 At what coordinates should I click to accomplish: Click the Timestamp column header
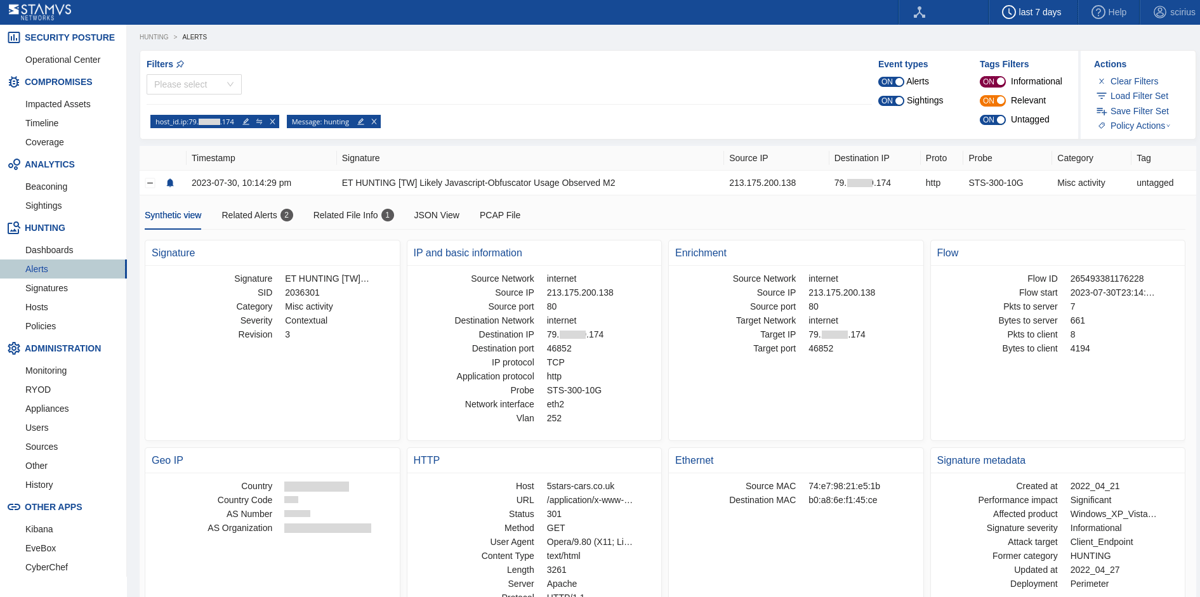[x=214, y=158]
